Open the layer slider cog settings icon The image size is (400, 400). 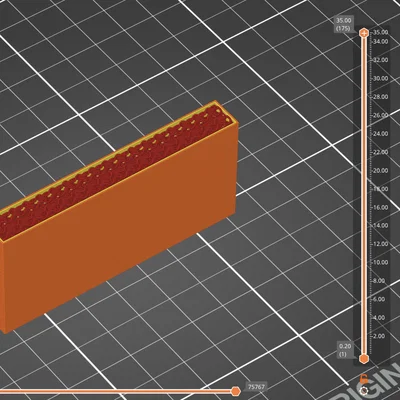pos(364,390)
